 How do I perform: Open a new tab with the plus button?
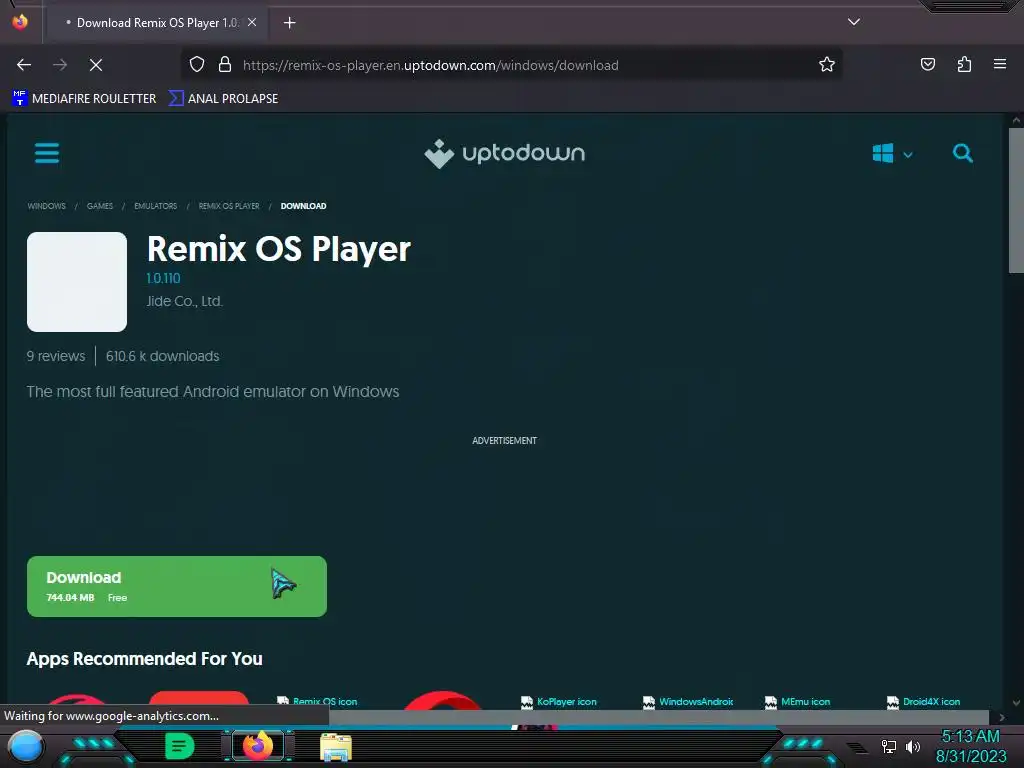point(289,23)
